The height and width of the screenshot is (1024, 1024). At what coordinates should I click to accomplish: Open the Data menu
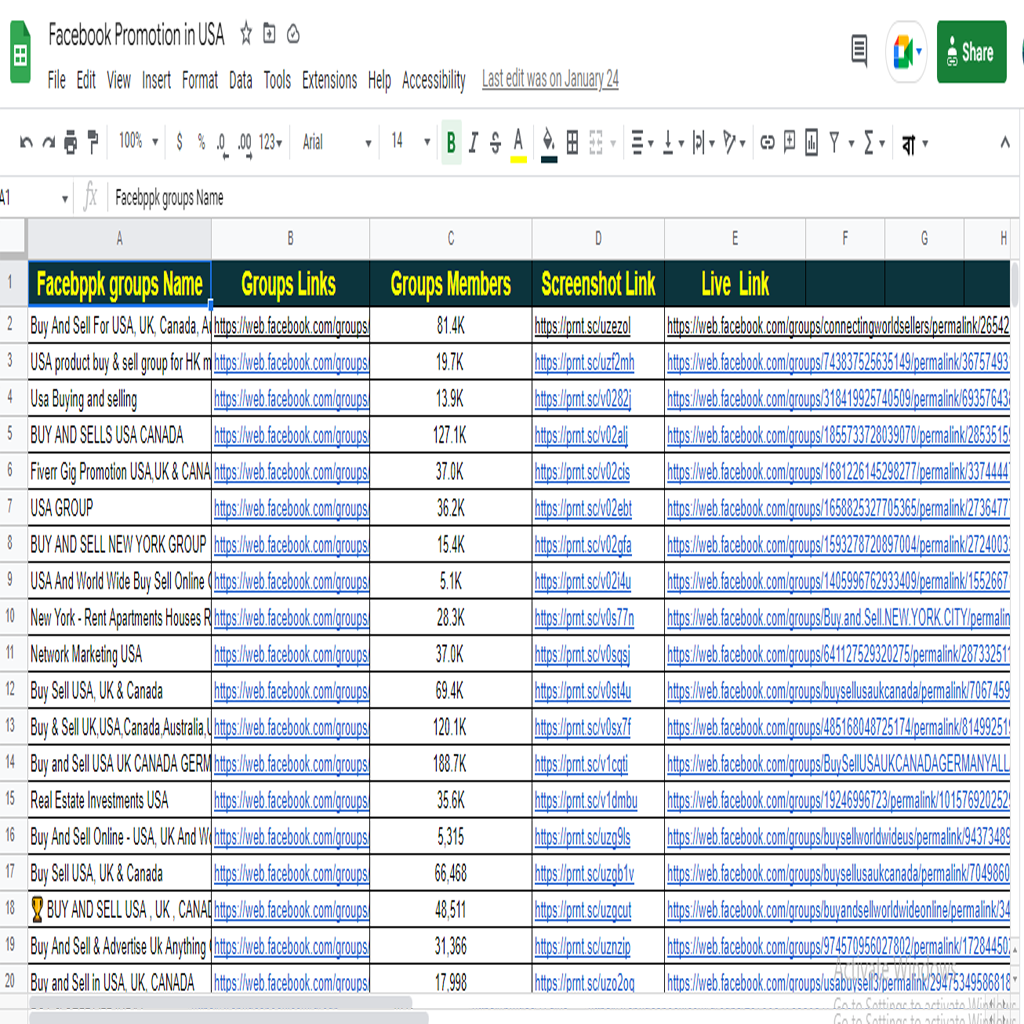pyautogui.click(x=240, y=80)
